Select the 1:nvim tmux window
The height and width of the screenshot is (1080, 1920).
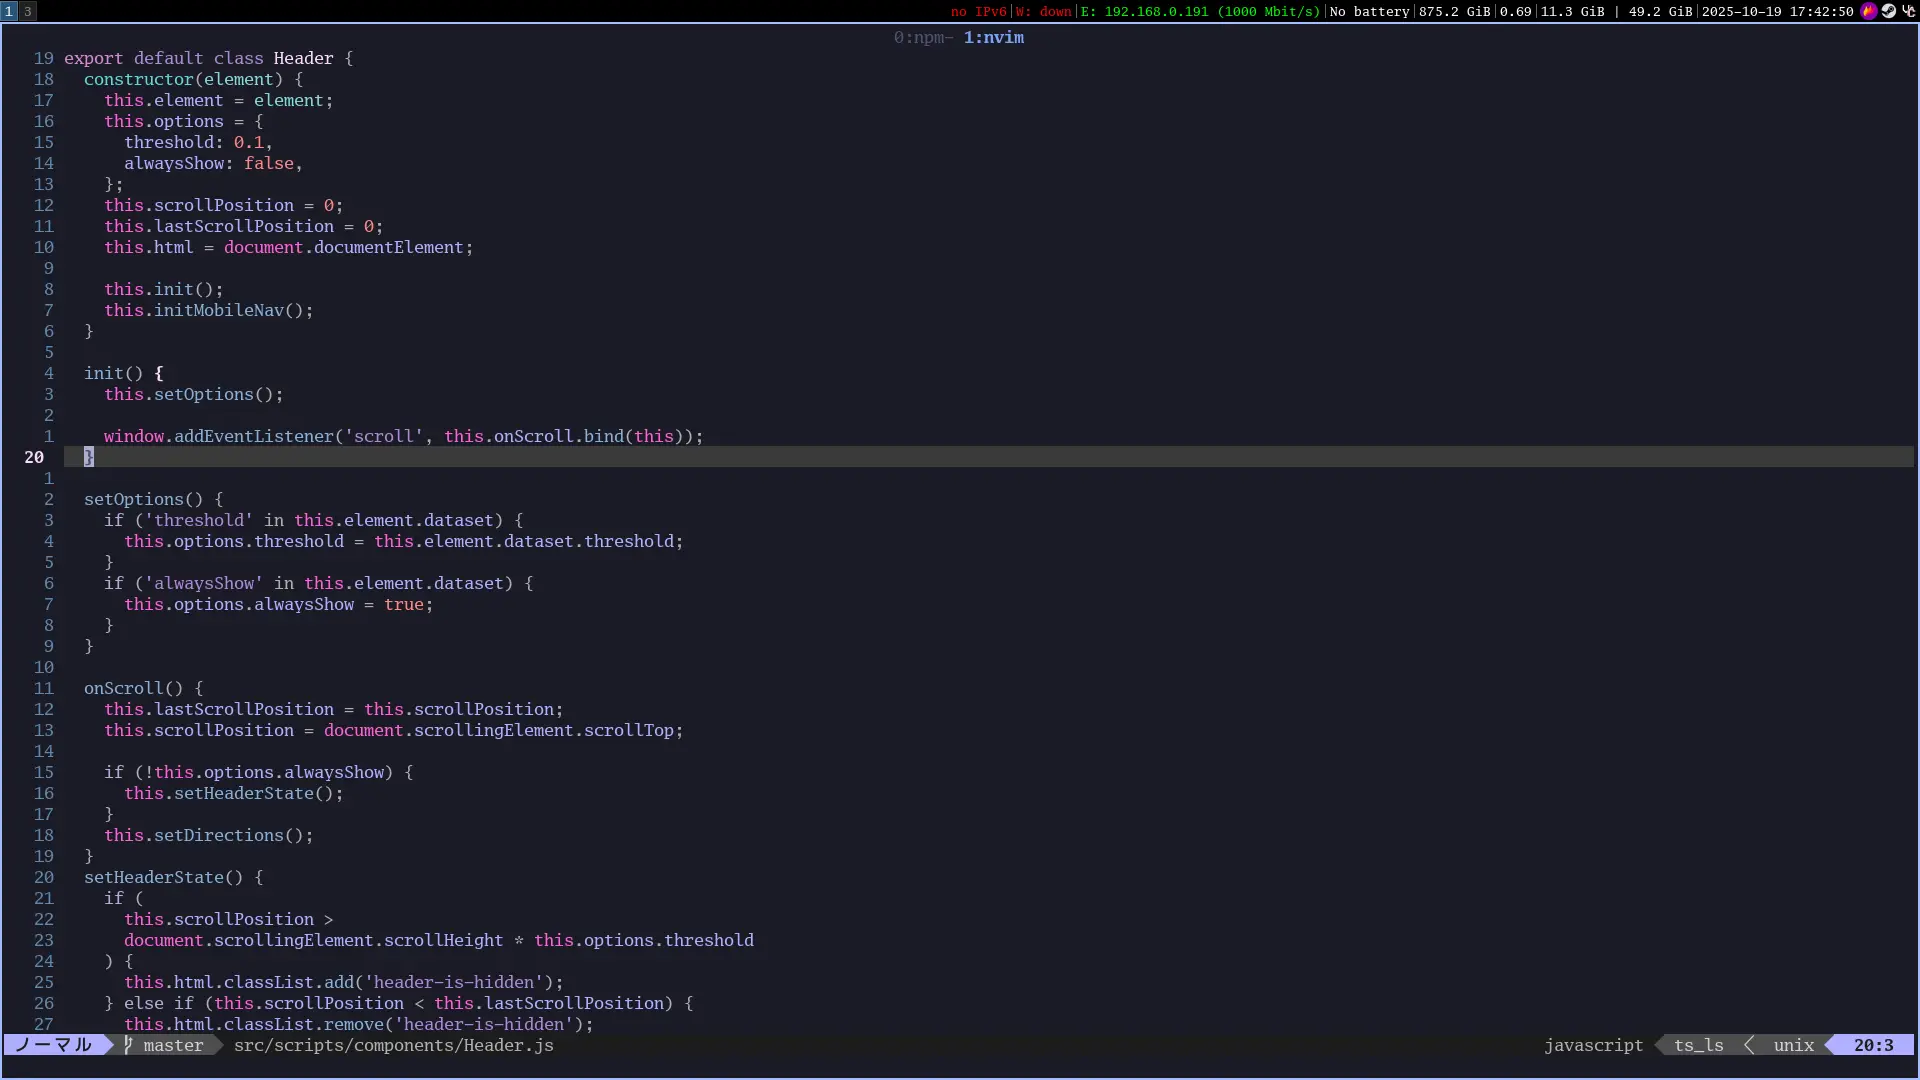994,37
